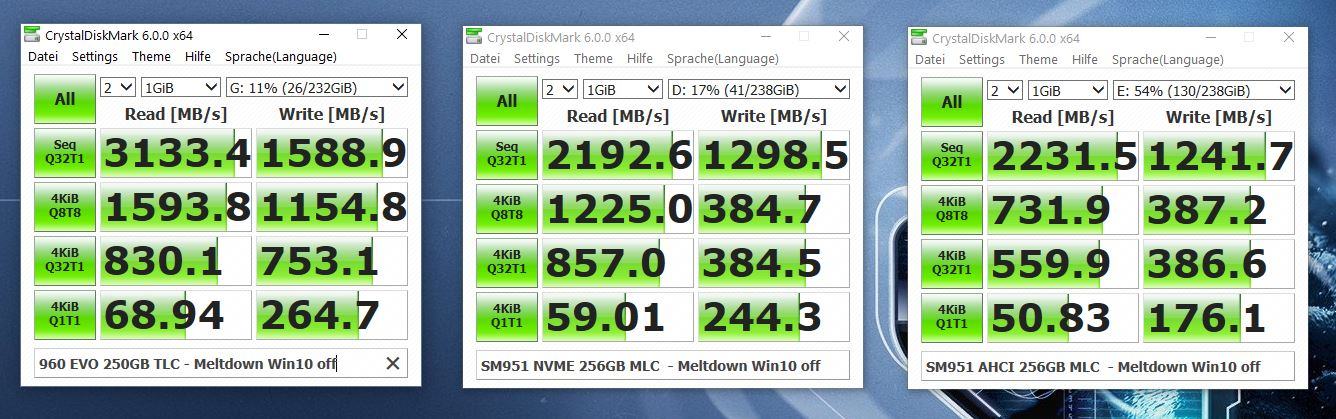Start Seq Q32T1 test in E: drive window

[952, 156]
